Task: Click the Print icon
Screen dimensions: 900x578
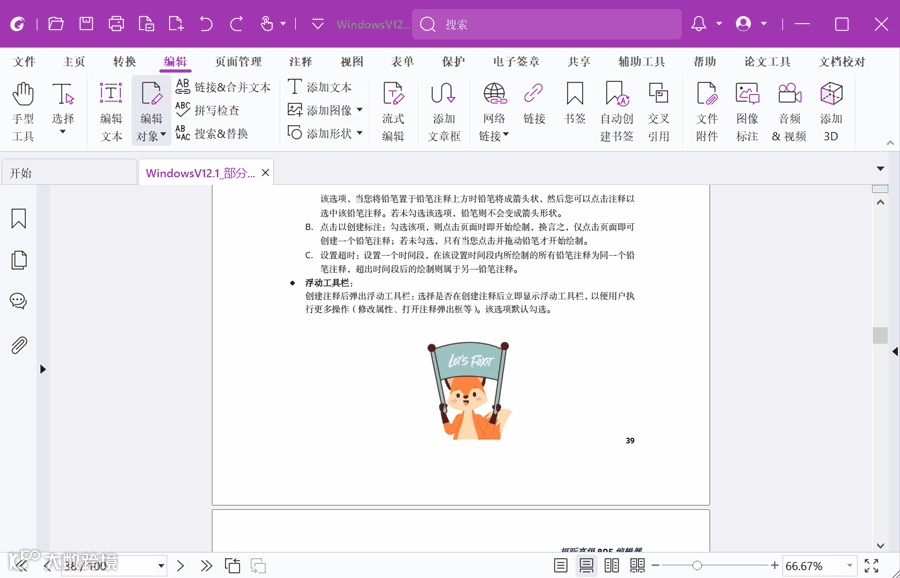Action: (116, 24)
